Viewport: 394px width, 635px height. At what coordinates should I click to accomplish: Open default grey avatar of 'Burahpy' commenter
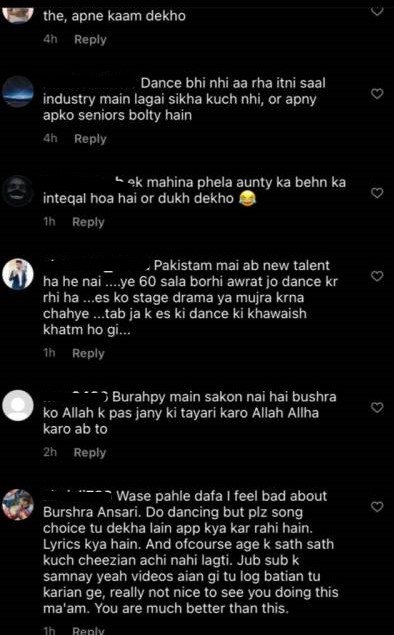pos(18,405)
